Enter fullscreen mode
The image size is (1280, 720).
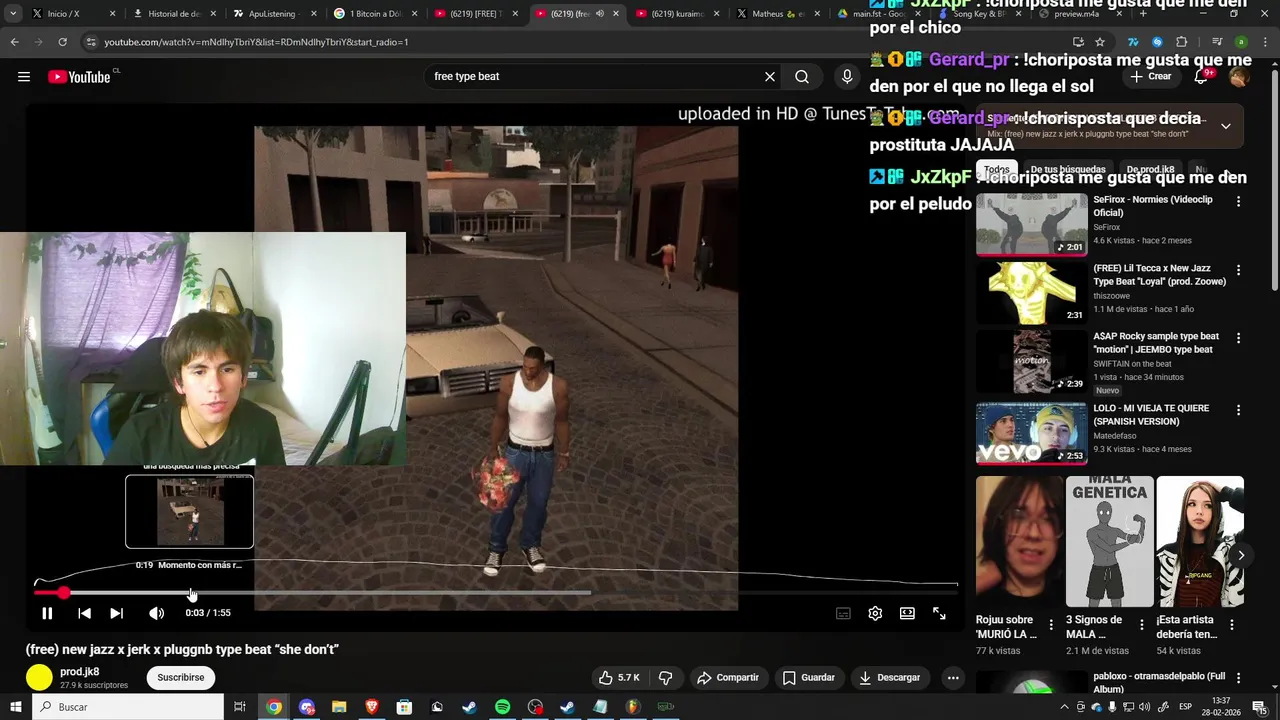[x=939, y=613]
